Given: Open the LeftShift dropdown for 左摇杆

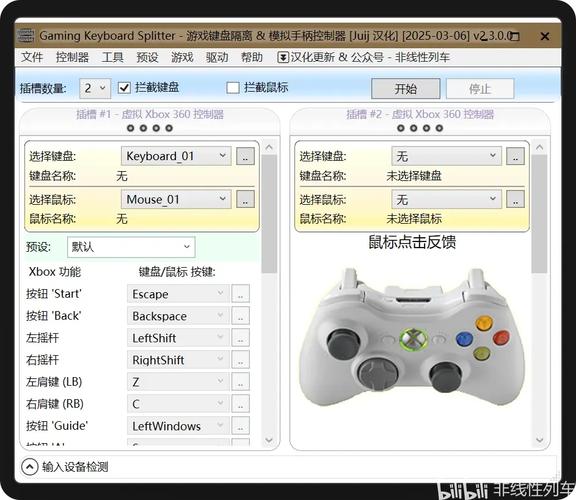Looking at the screenshot, I should click(x=178, y=338).
